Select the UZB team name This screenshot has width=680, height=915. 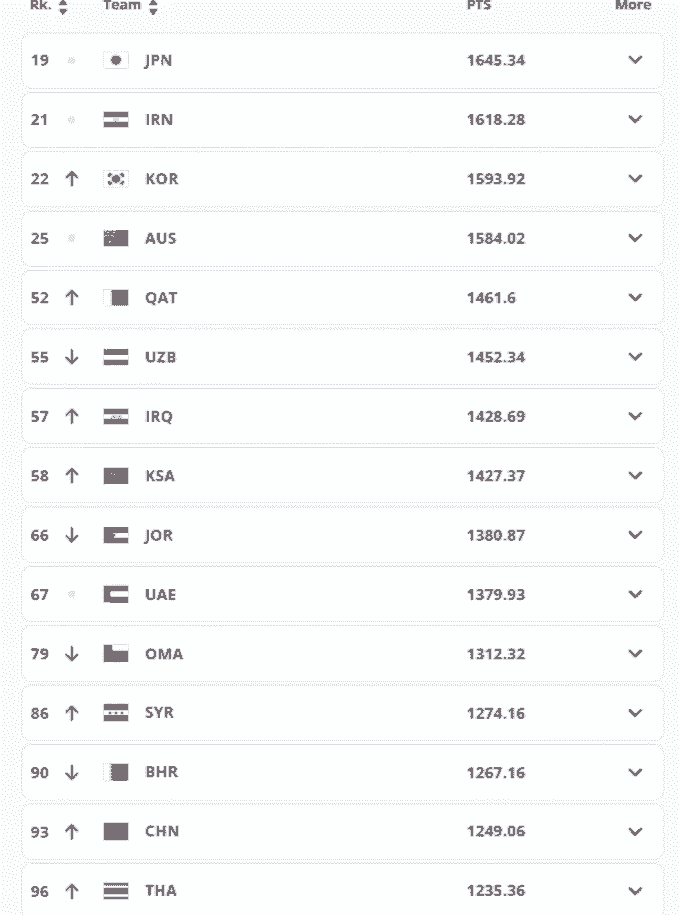pos(160,357)
